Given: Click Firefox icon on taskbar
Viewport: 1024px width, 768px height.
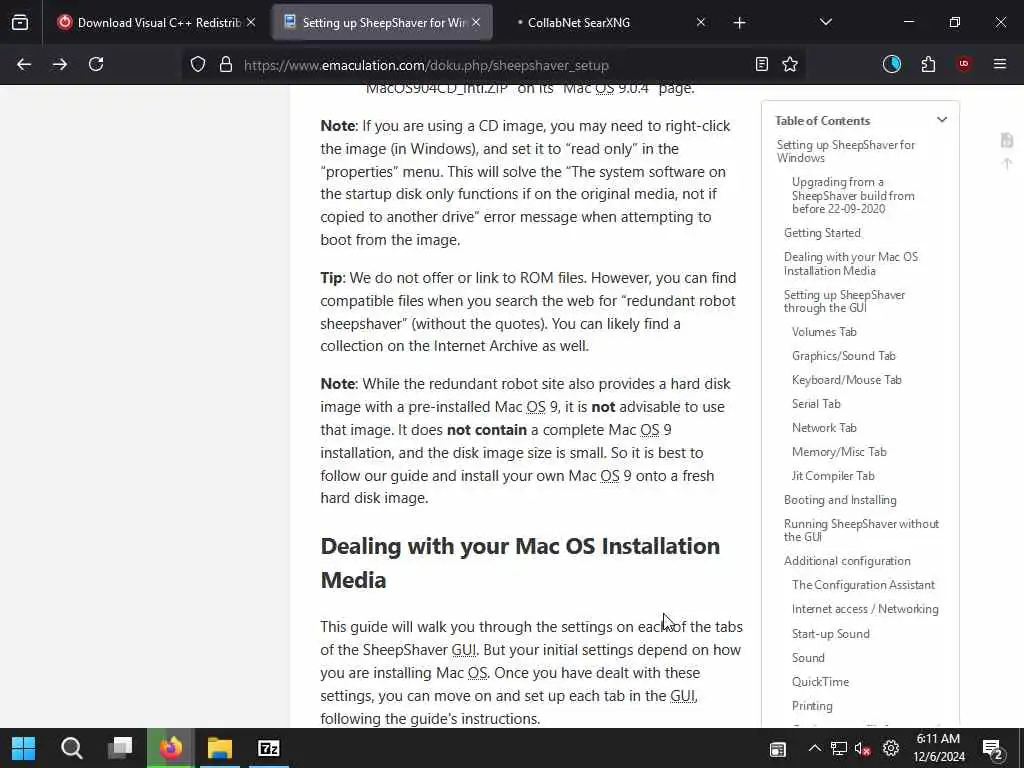Looking at the screenshot, I should click(x=170, y=748).
